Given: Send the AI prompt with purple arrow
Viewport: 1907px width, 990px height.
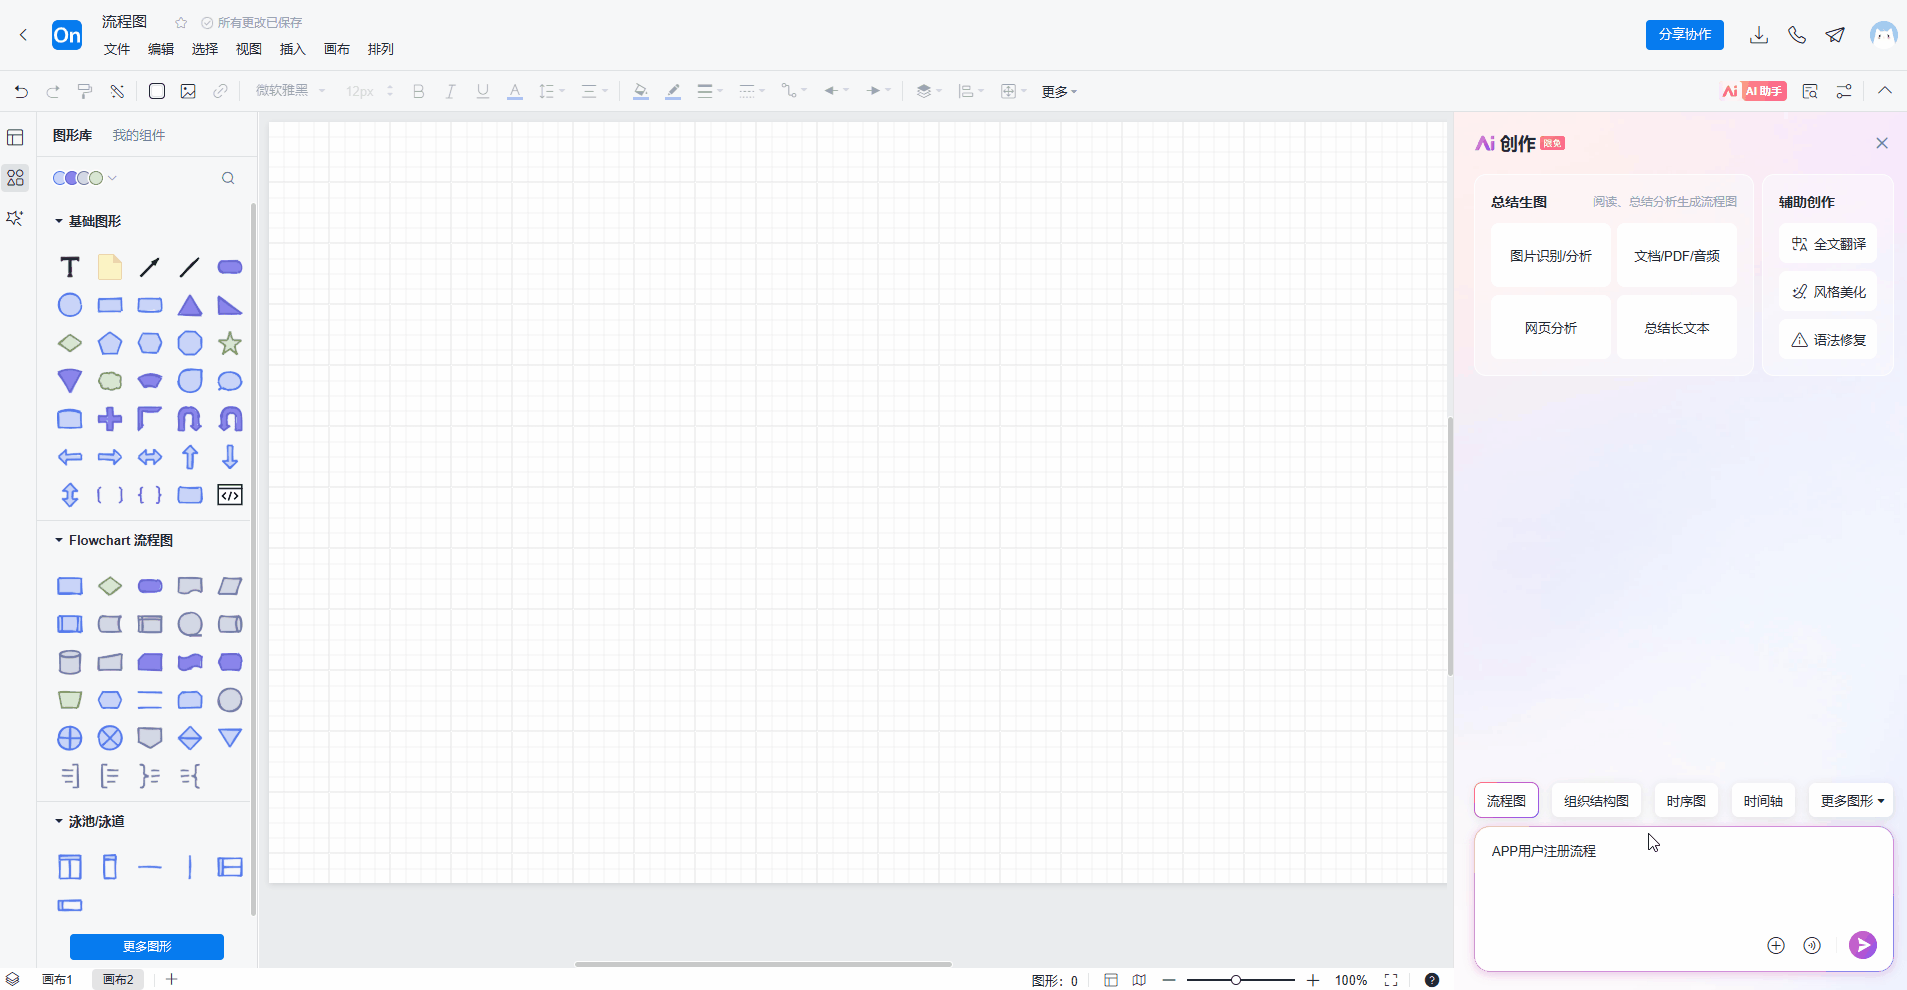Looking at the screenshot, I should coord(1862,945).
